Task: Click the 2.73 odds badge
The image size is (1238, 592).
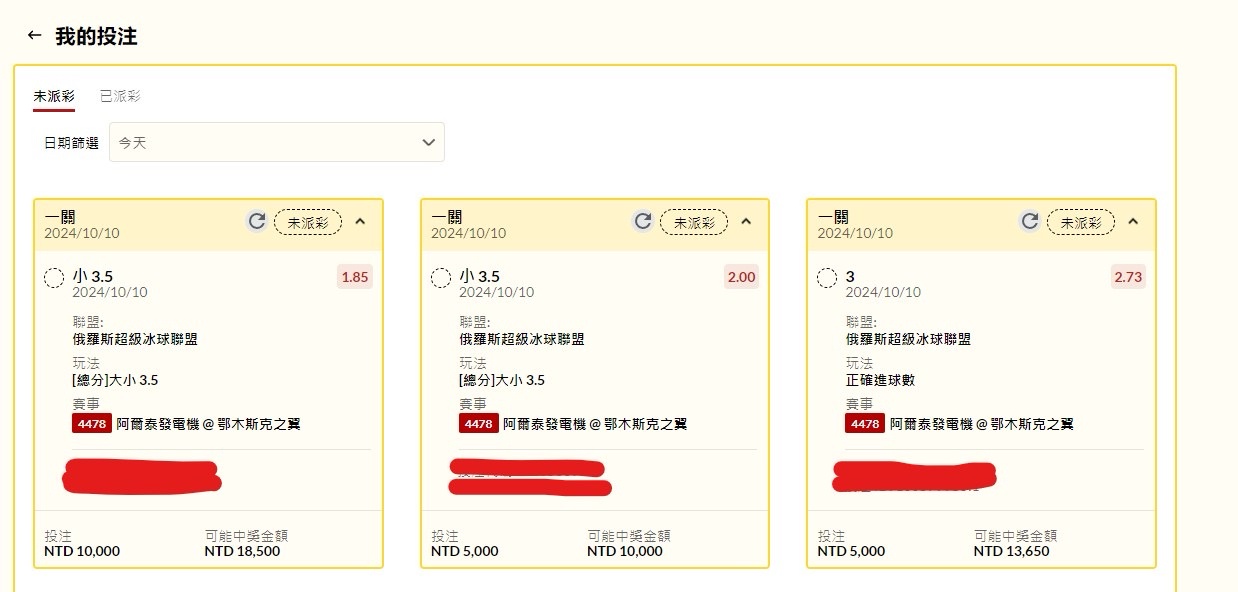Action: [x=1128, y=277]
